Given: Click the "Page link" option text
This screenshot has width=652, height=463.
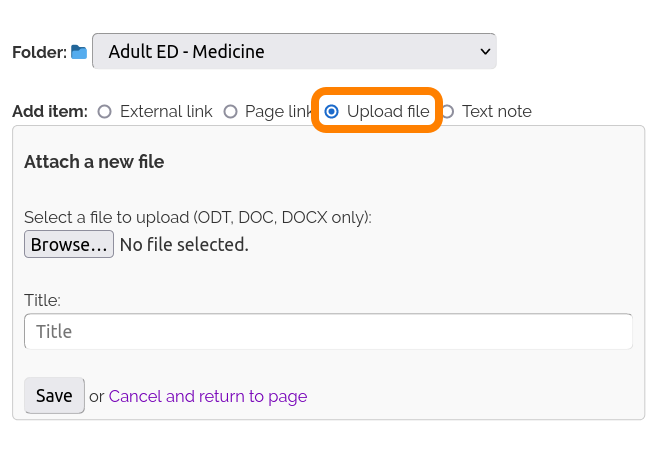Looking at the screenshot, I should (x=277, y=112).
